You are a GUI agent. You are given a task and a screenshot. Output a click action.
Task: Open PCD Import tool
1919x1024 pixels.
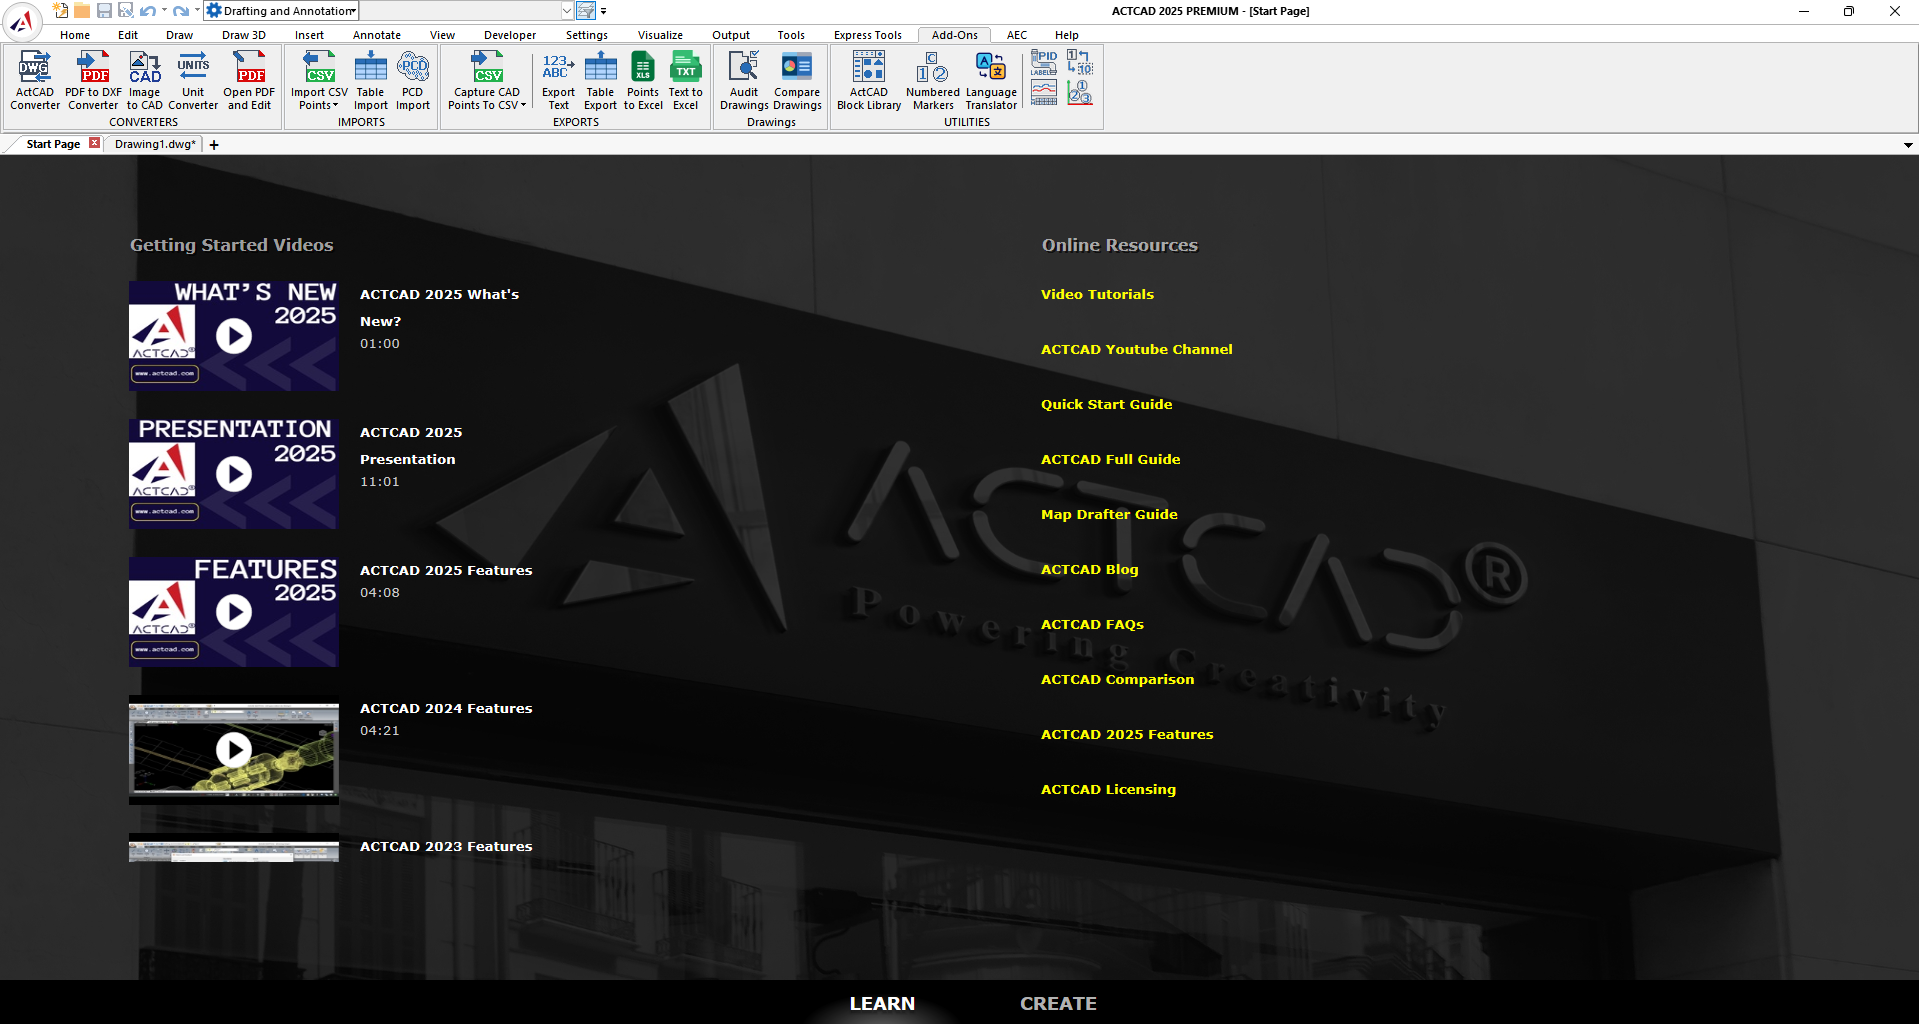point(412,80)
